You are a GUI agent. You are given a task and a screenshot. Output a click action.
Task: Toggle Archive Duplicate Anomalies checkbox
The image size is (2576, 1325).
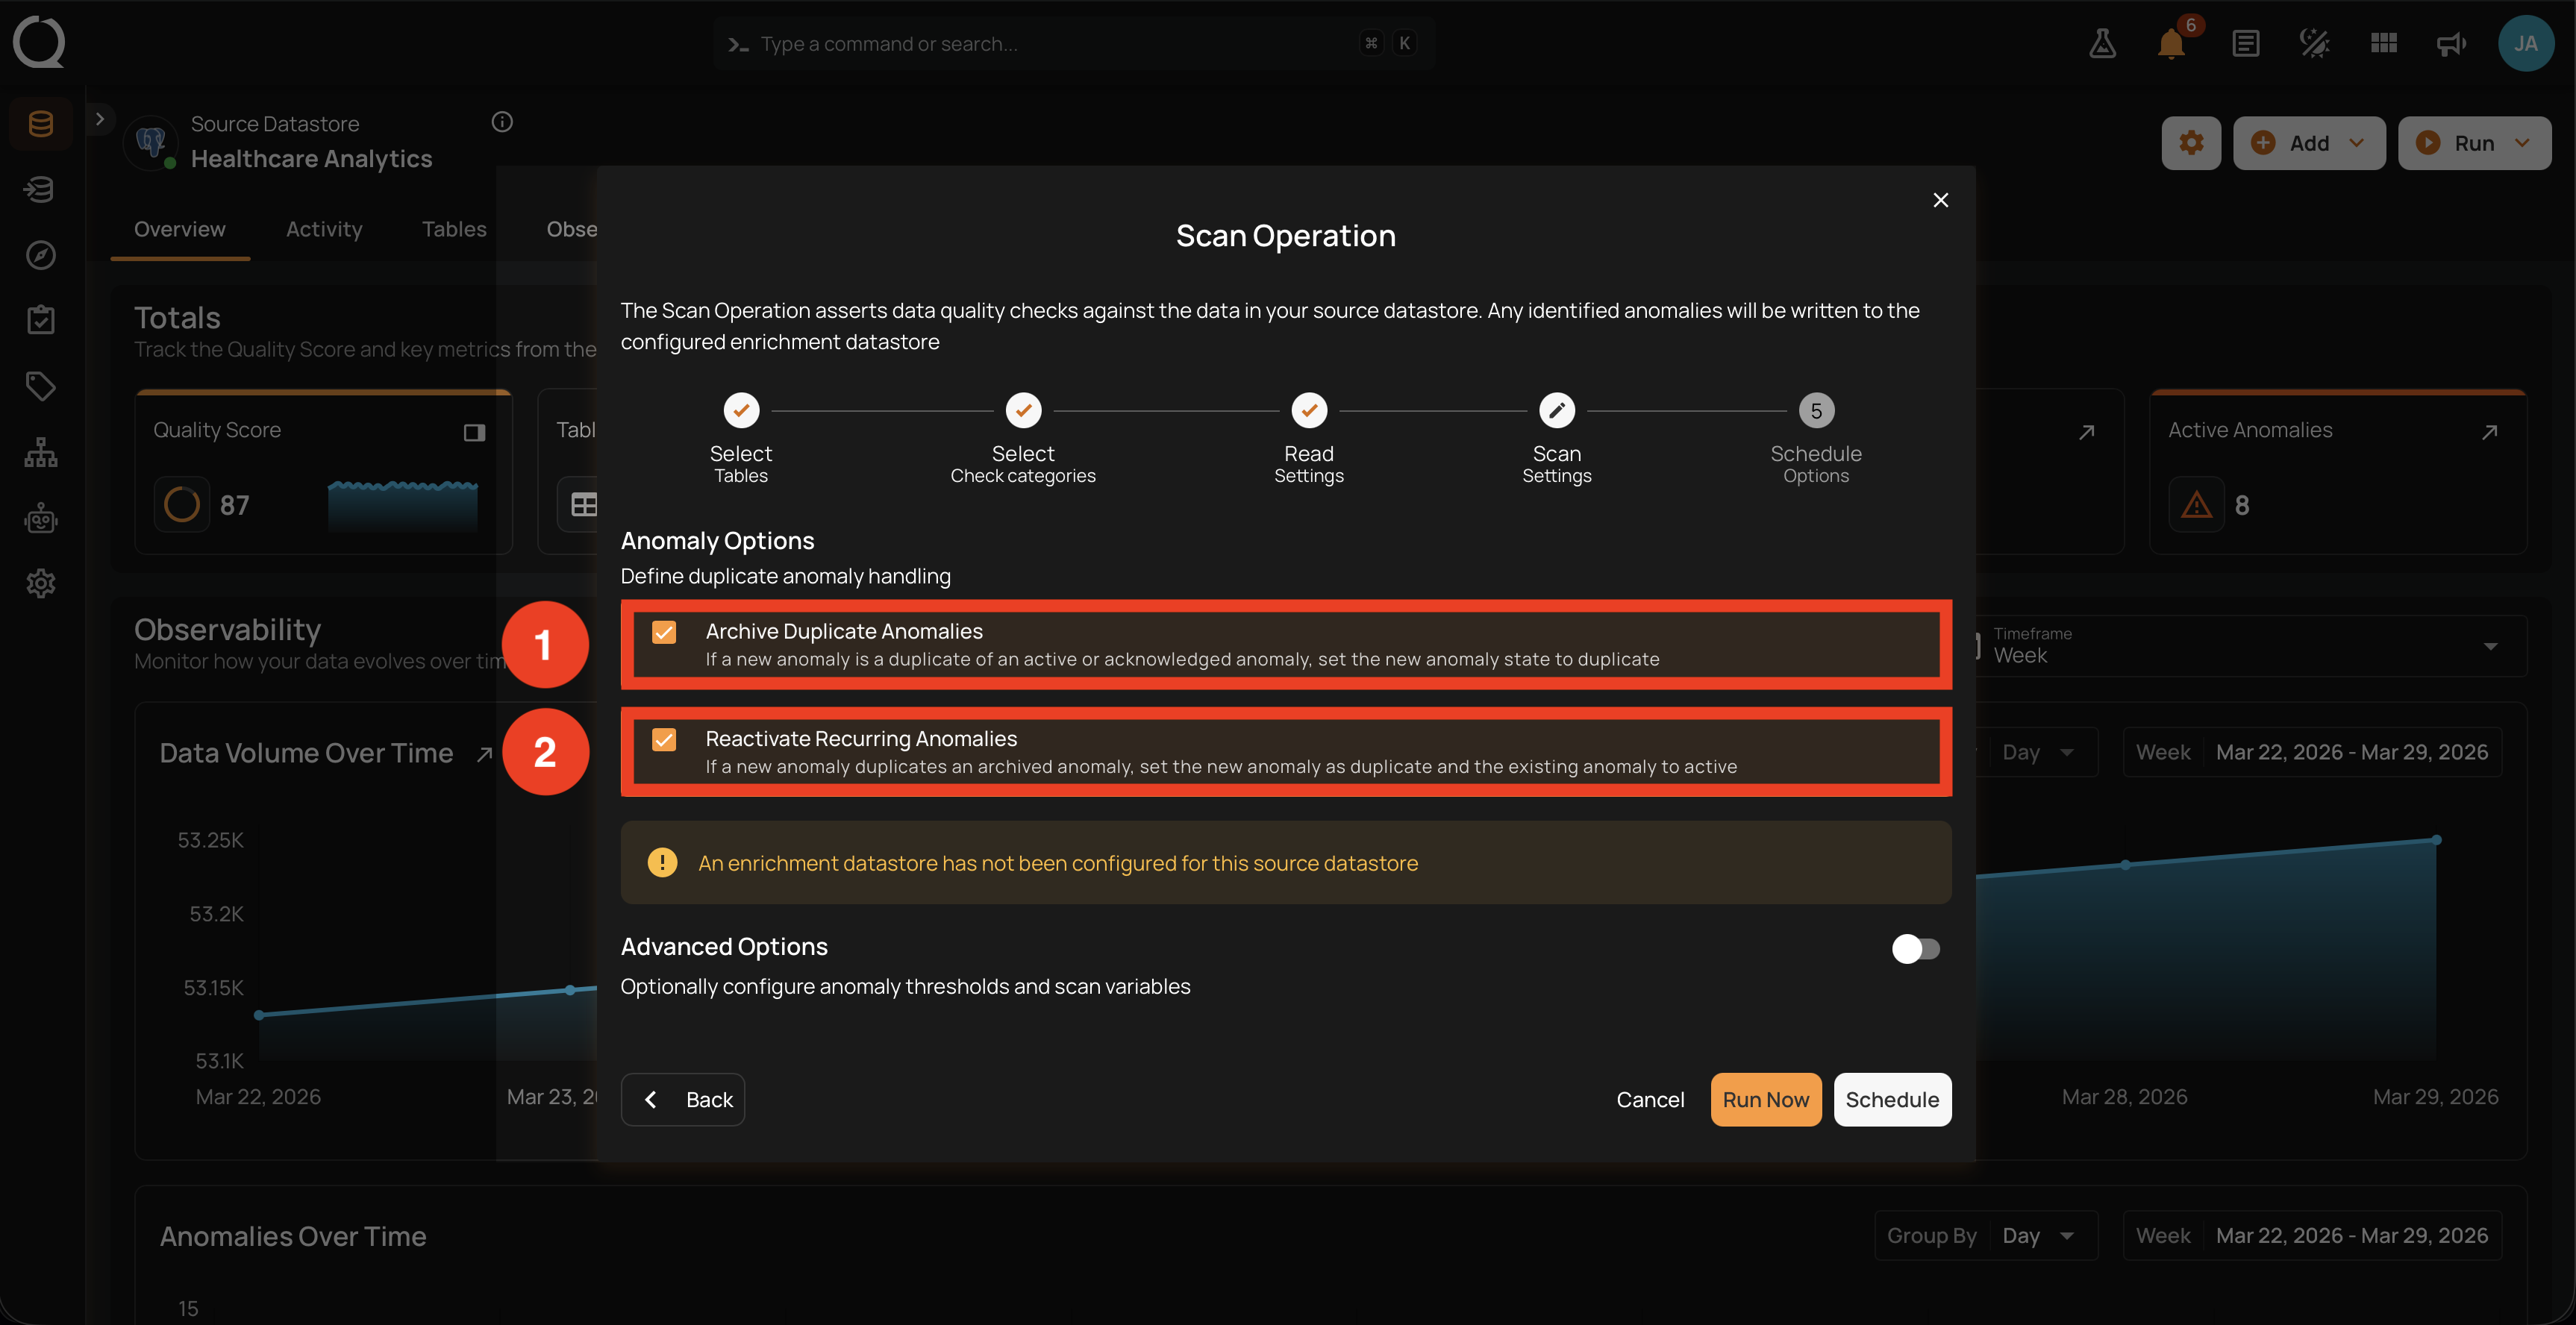(664, 632)
